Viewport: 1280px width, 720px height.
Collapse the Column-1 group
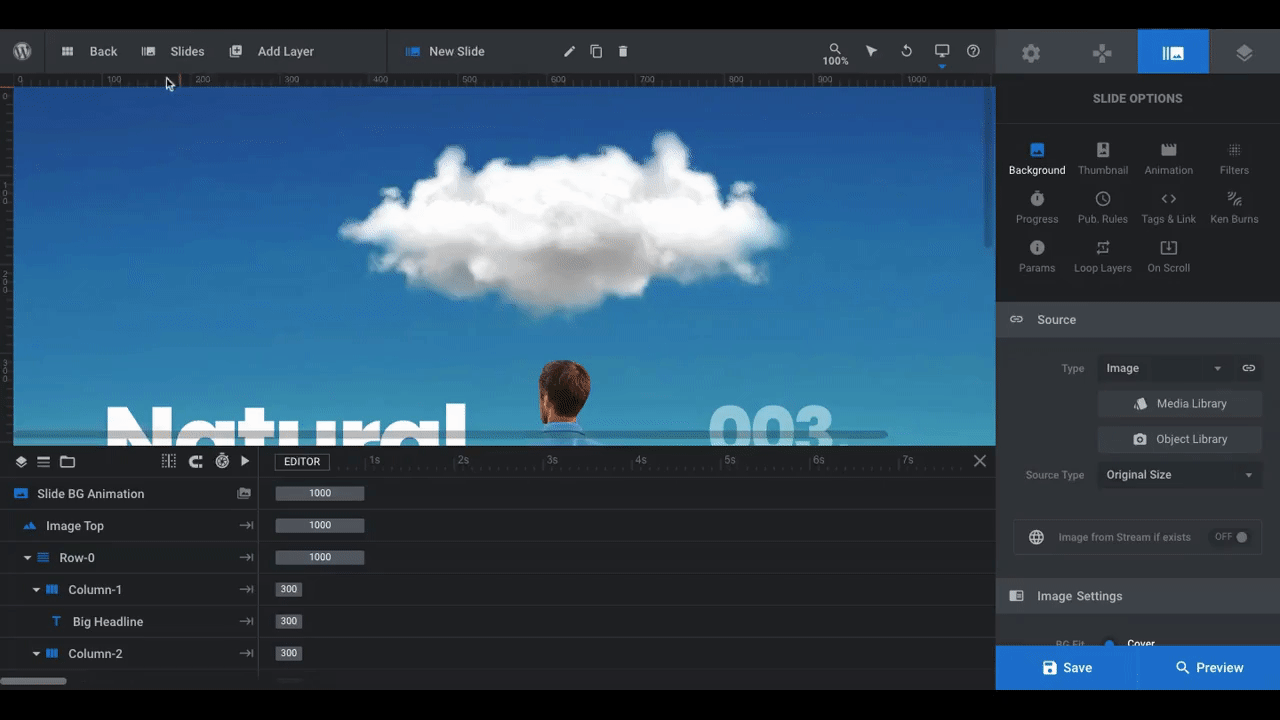click(x=37, y=590)
